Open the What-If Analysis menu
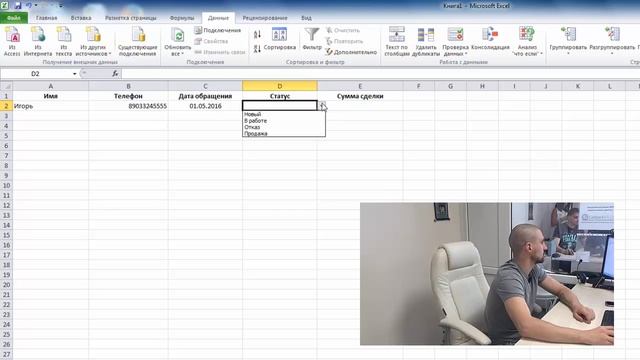The image size is (640, 360). 527,41
